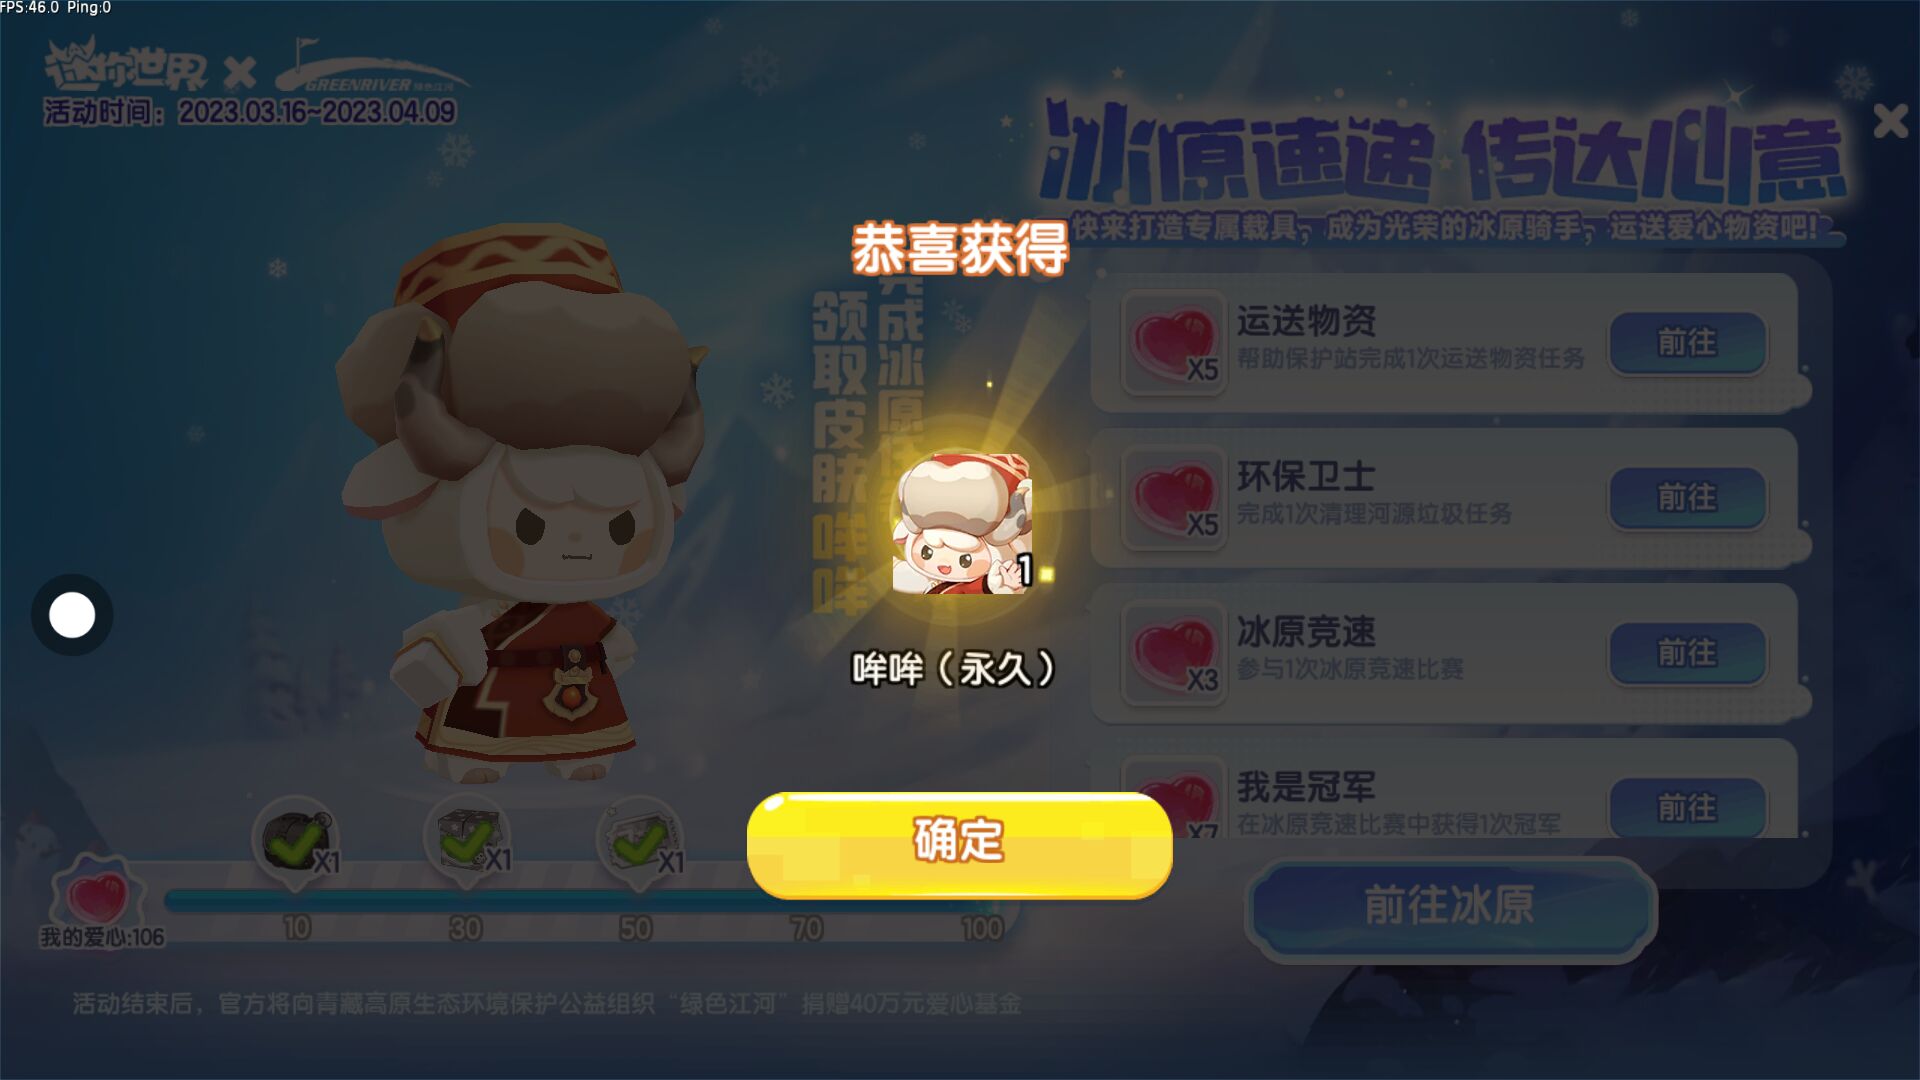Go to 冰原竞速 task via 前往
Image resolution: width=1920 pixels, height=1080 pixels.
(1687, 654)
